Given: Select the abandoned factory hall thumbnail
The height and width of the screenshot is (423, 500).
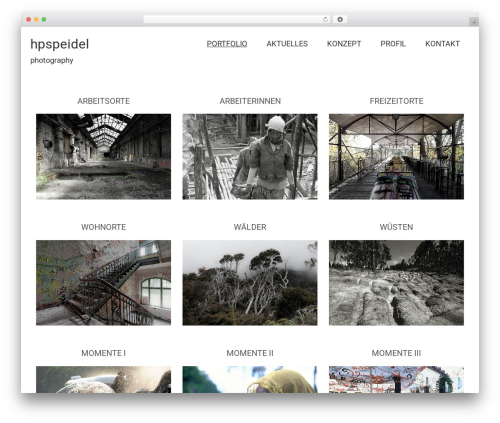Looking at the screenshot, I should pyautogui.click(x=104, y=157).
